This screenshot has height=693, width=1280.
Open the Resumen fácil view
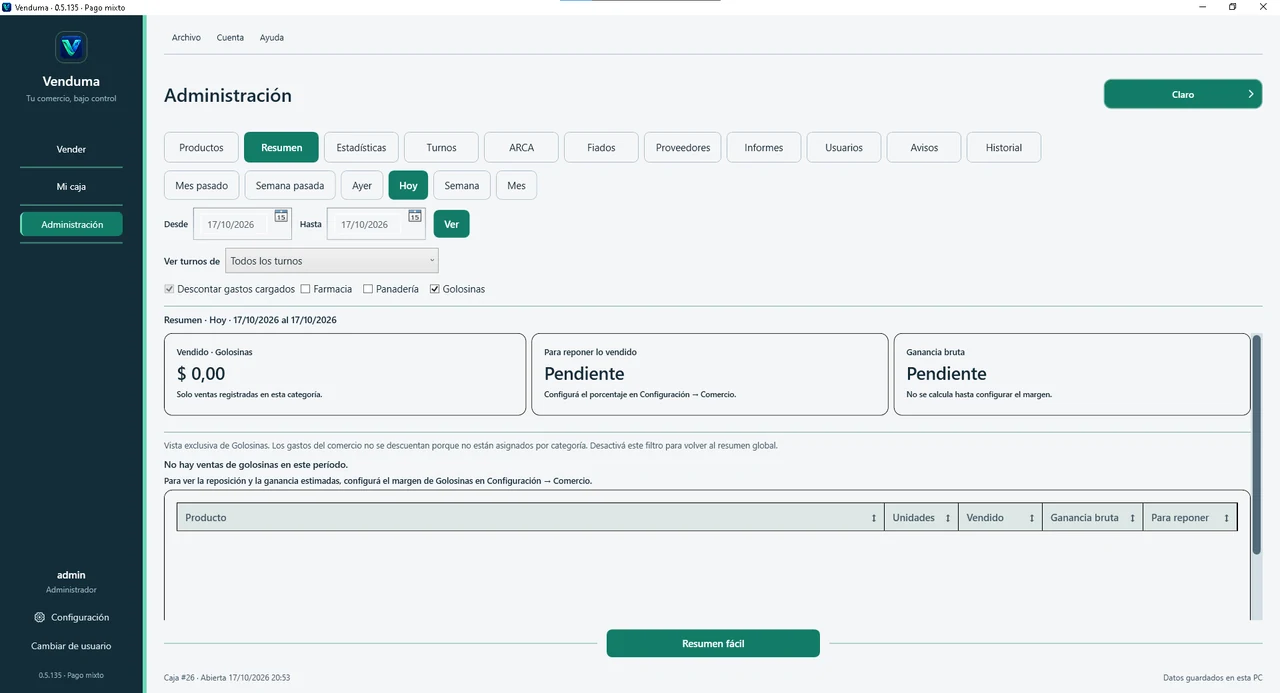(x=713, y=643)
